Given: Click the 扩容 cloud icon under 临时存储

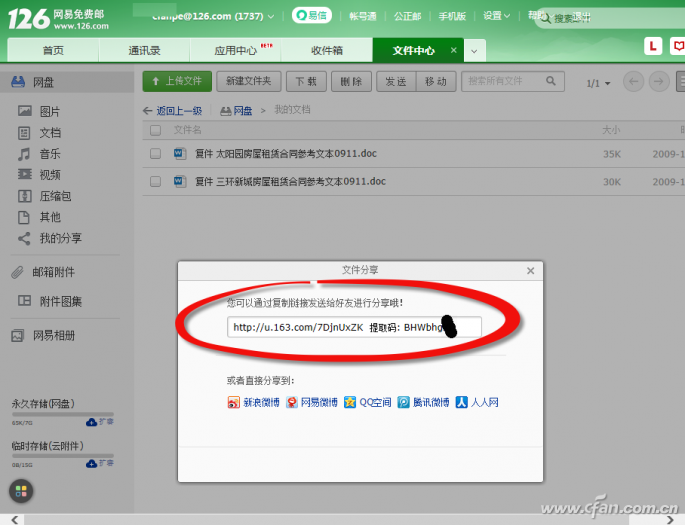Looking at the screenshot, I should pyautogui.click(x=91, y=463).
